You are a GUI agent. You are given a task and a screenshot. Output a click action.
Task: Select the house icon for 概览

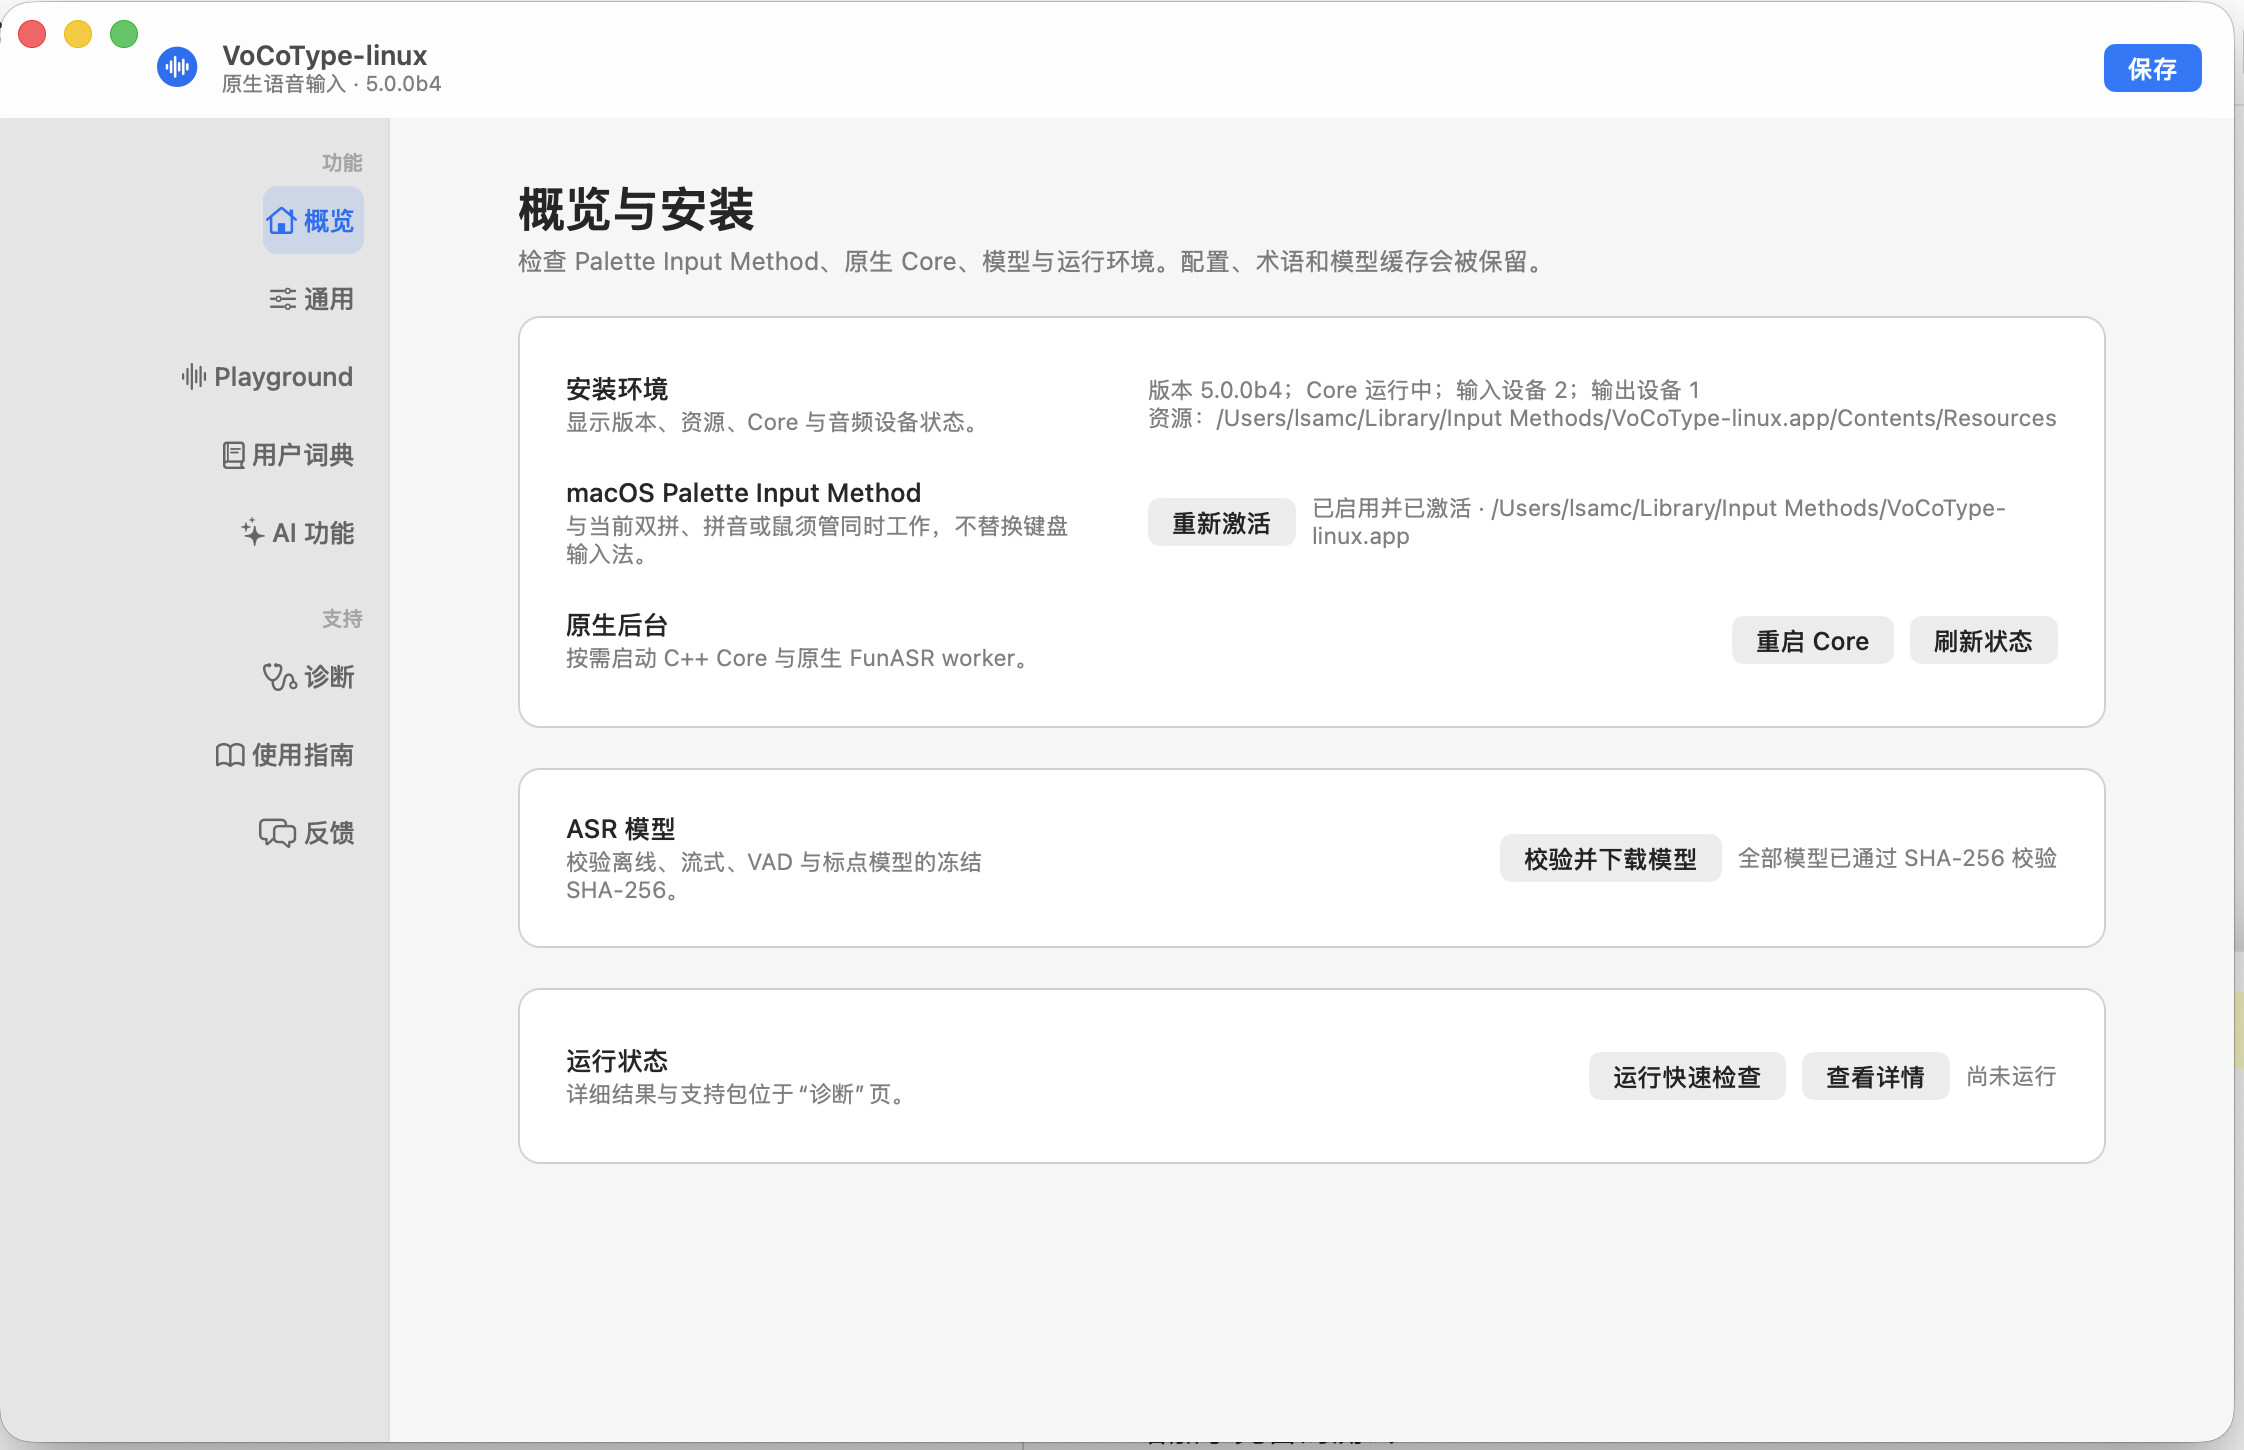coord(281,220)
